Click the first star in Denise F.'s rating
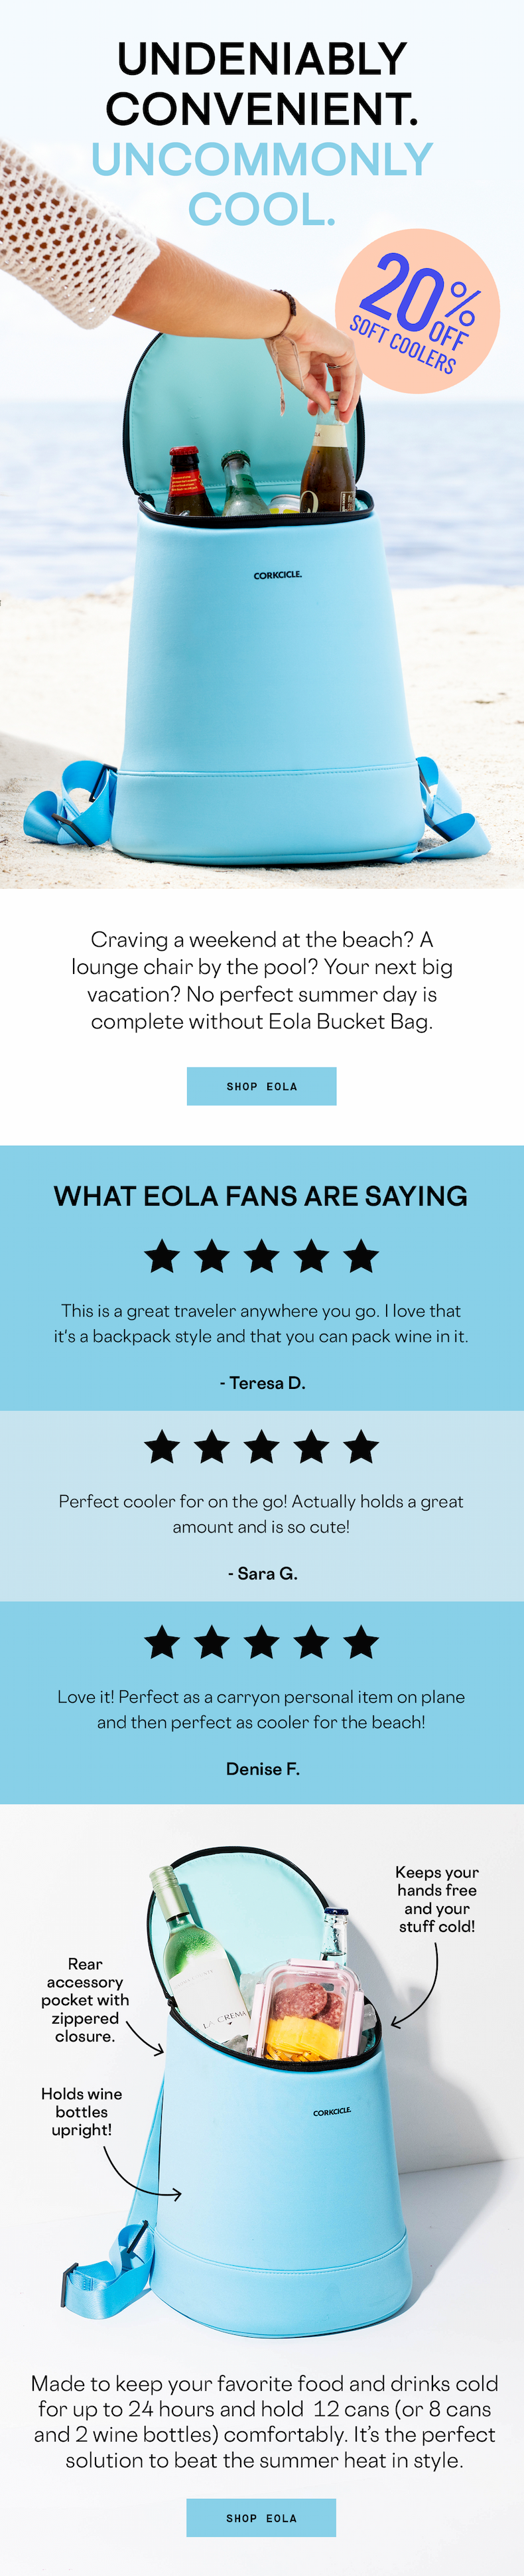The height and width of the screenshot is (2576, 524). click(162, 1641)
